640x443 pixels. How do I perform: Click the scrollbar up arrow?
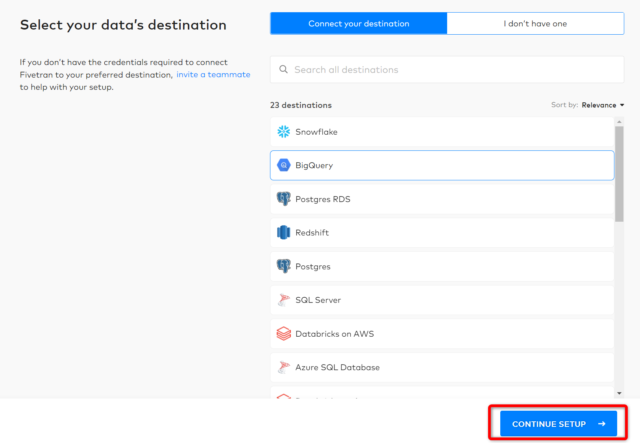point(619,122)
